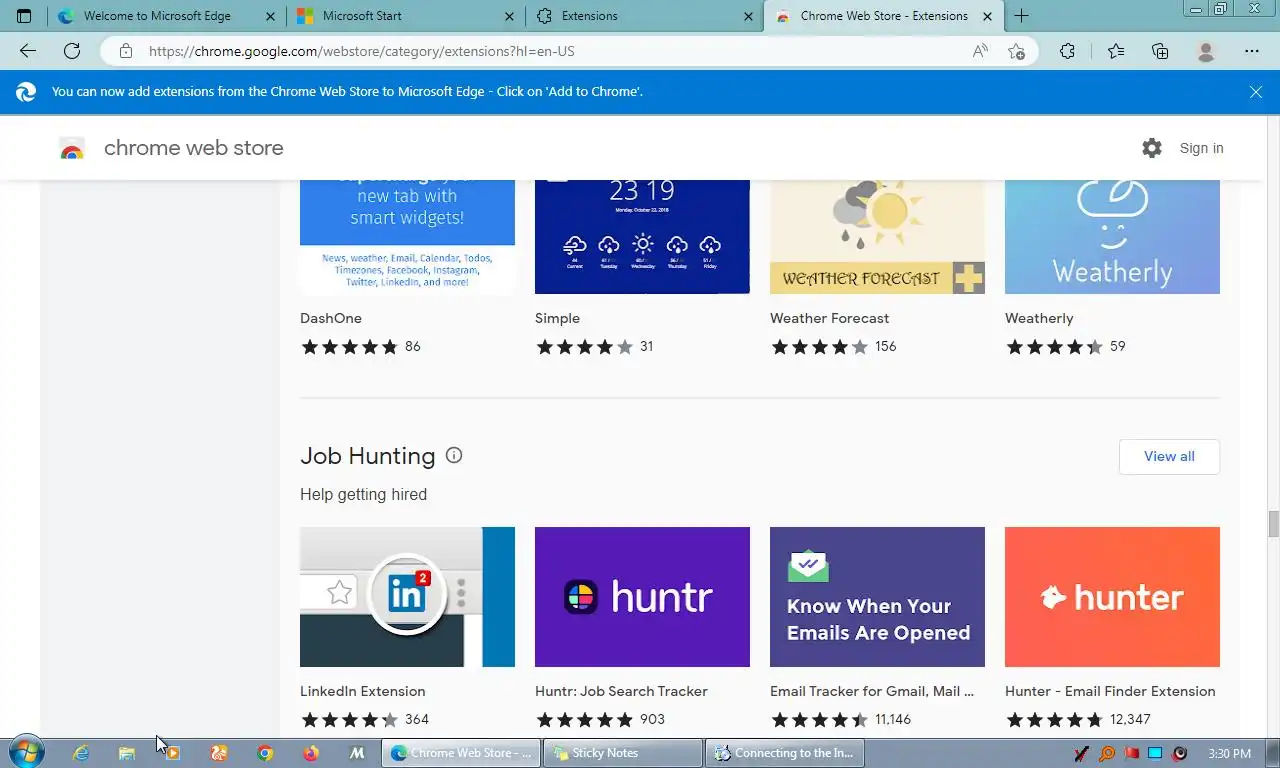Close the Extensions tab
This screenshot has width=1280, height=768.
pyautogui.click(x=748, y=16)
